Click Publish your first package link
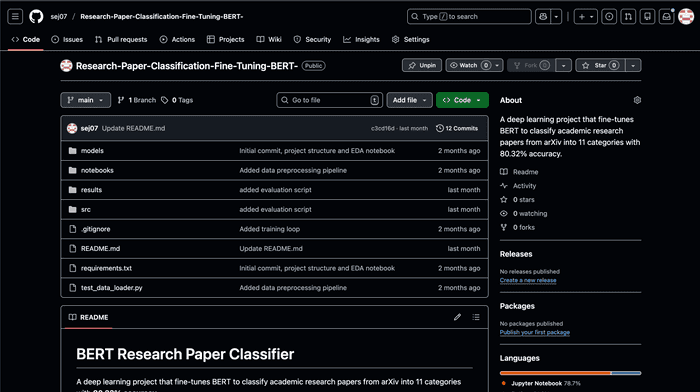 535,333
